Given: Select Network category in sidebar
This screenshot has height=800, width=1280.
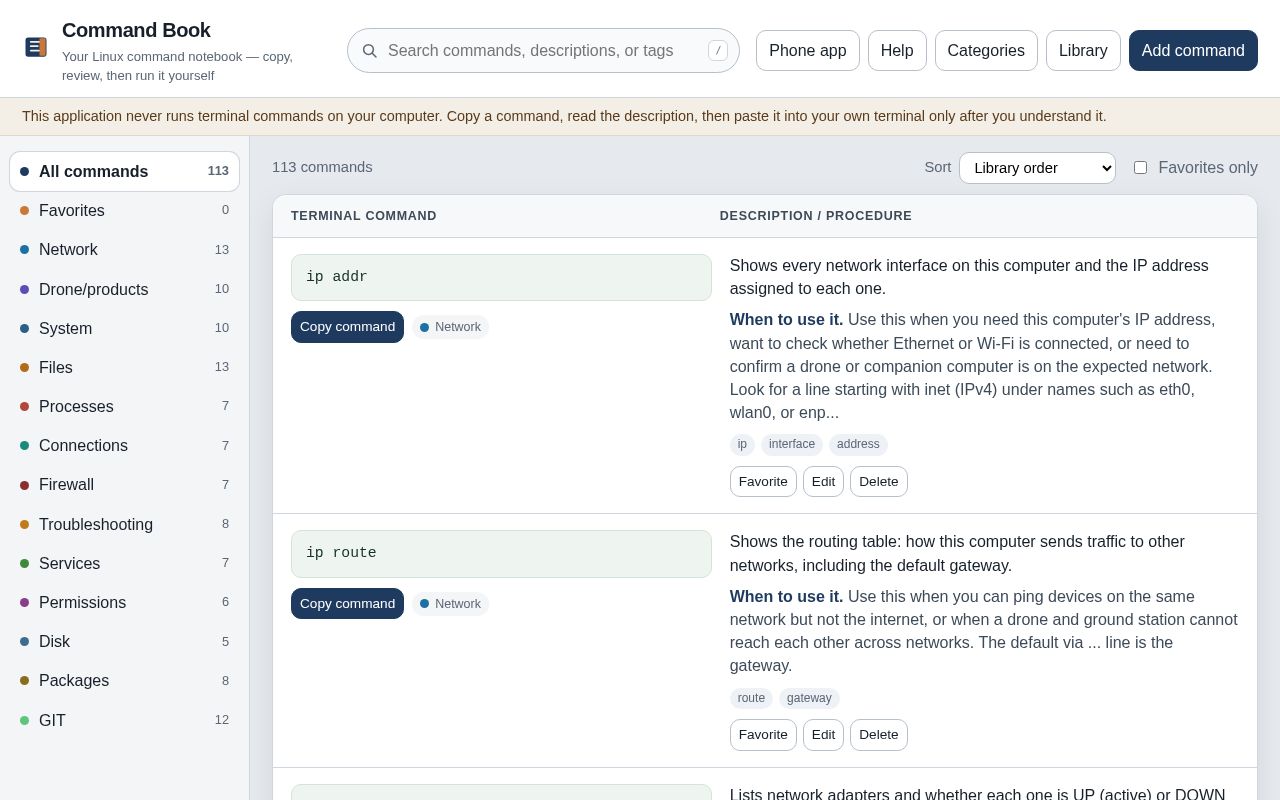Looking at the screenshot, I should (x=124, y=250).
